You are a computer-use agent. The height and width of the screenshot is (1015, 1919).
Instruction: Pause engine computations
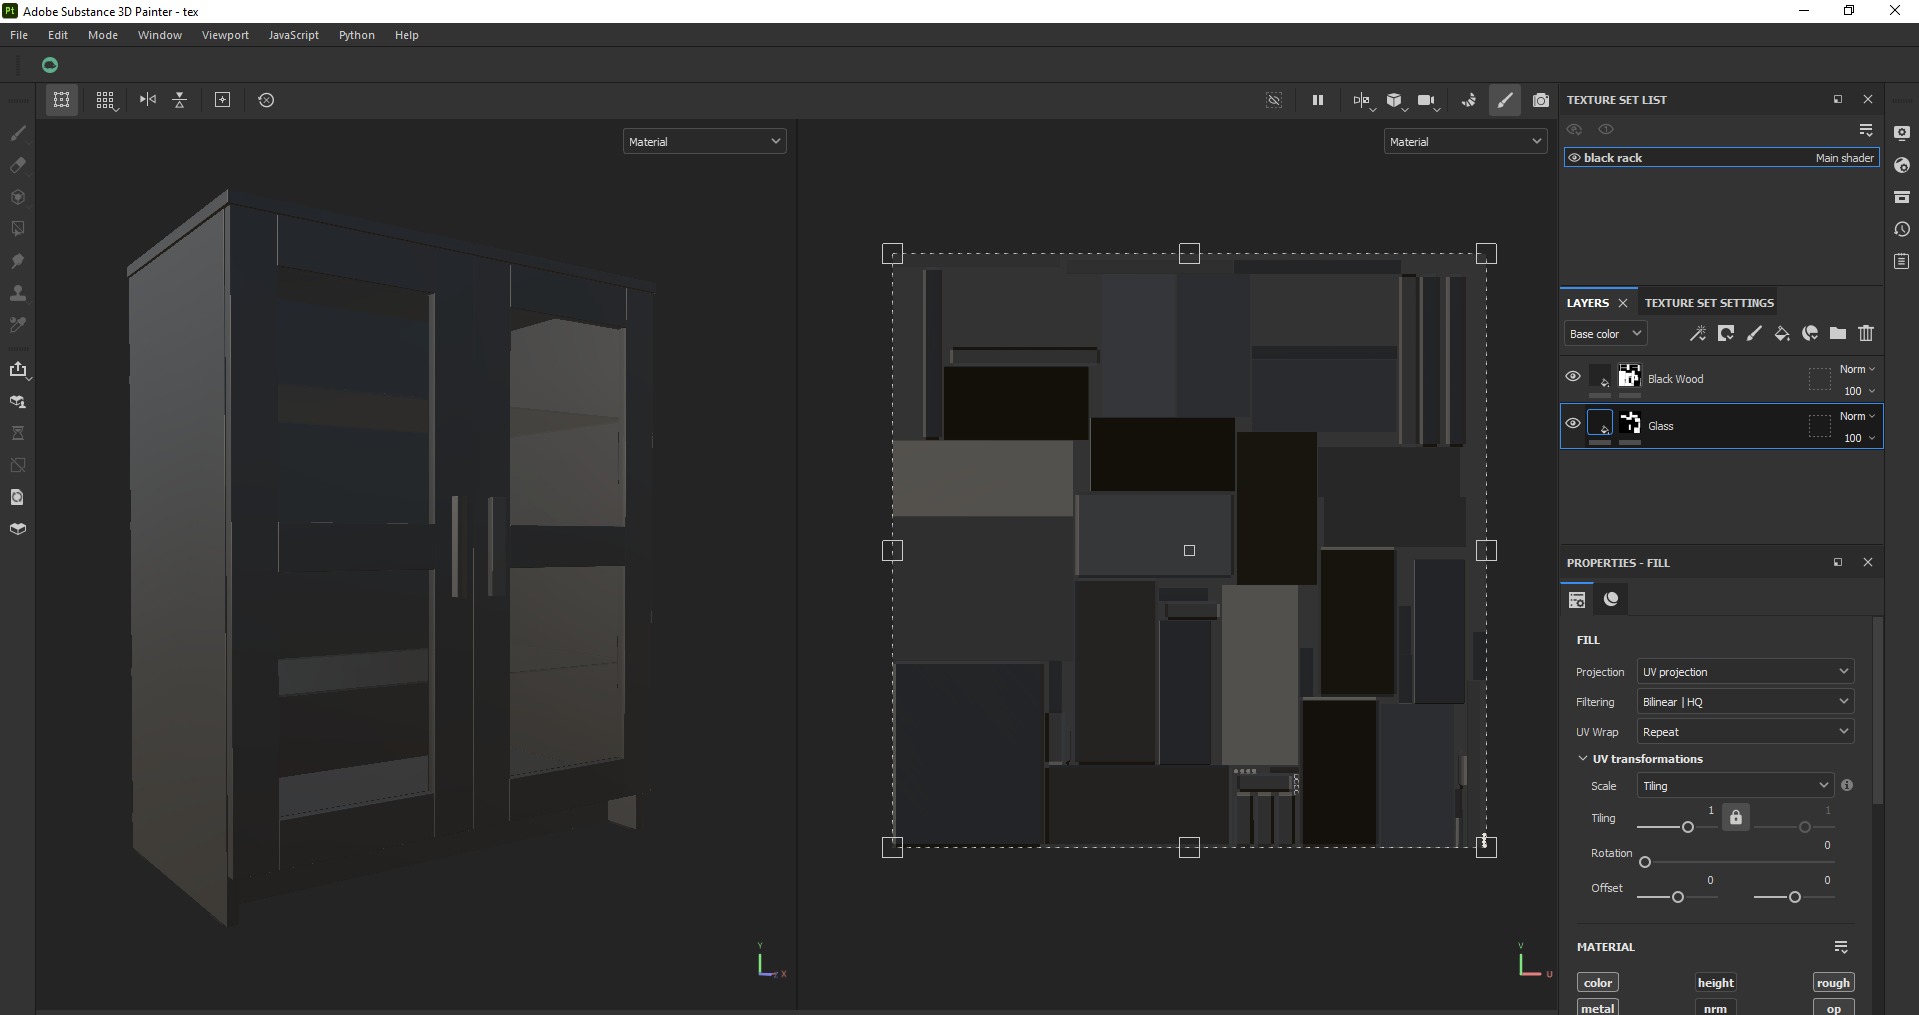pos(1318,100)
